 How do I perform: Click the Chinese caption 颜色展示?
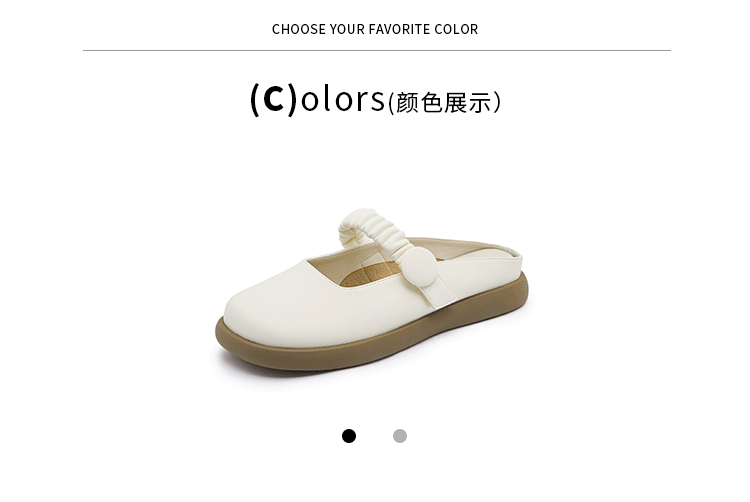(444, 102)
